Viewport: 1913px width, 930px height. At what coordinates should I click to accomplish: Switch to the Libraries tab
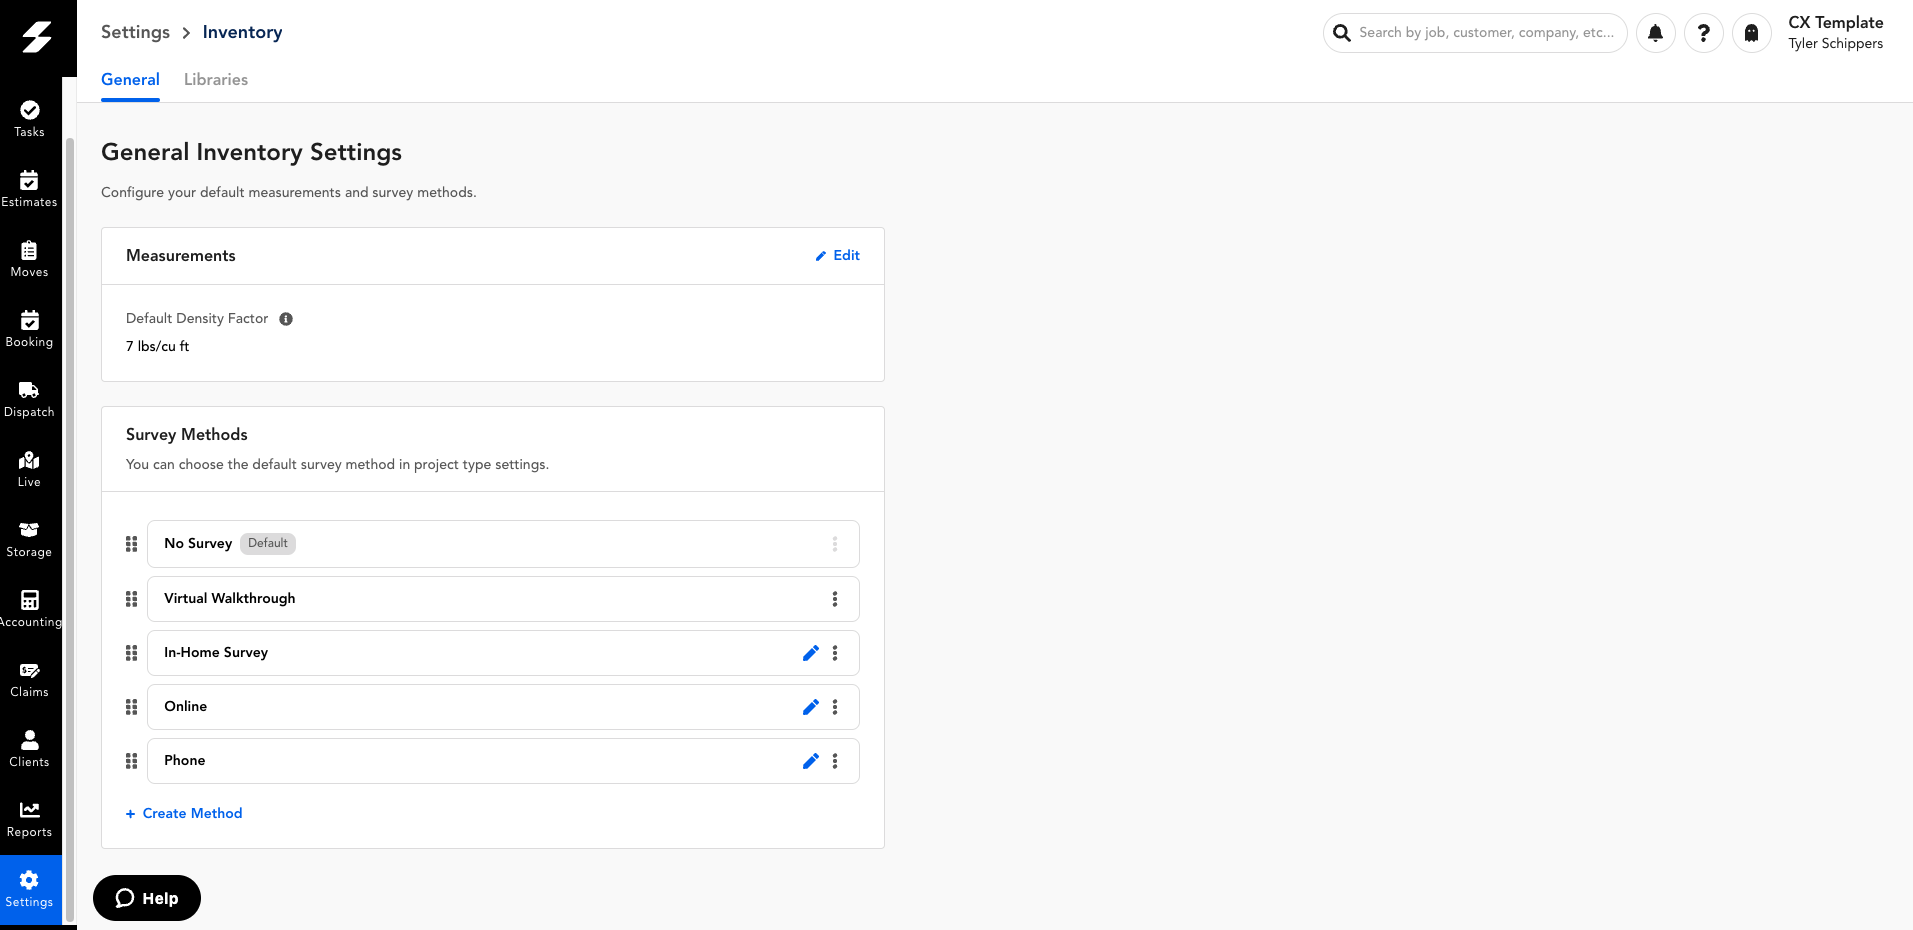pos(216,80)
